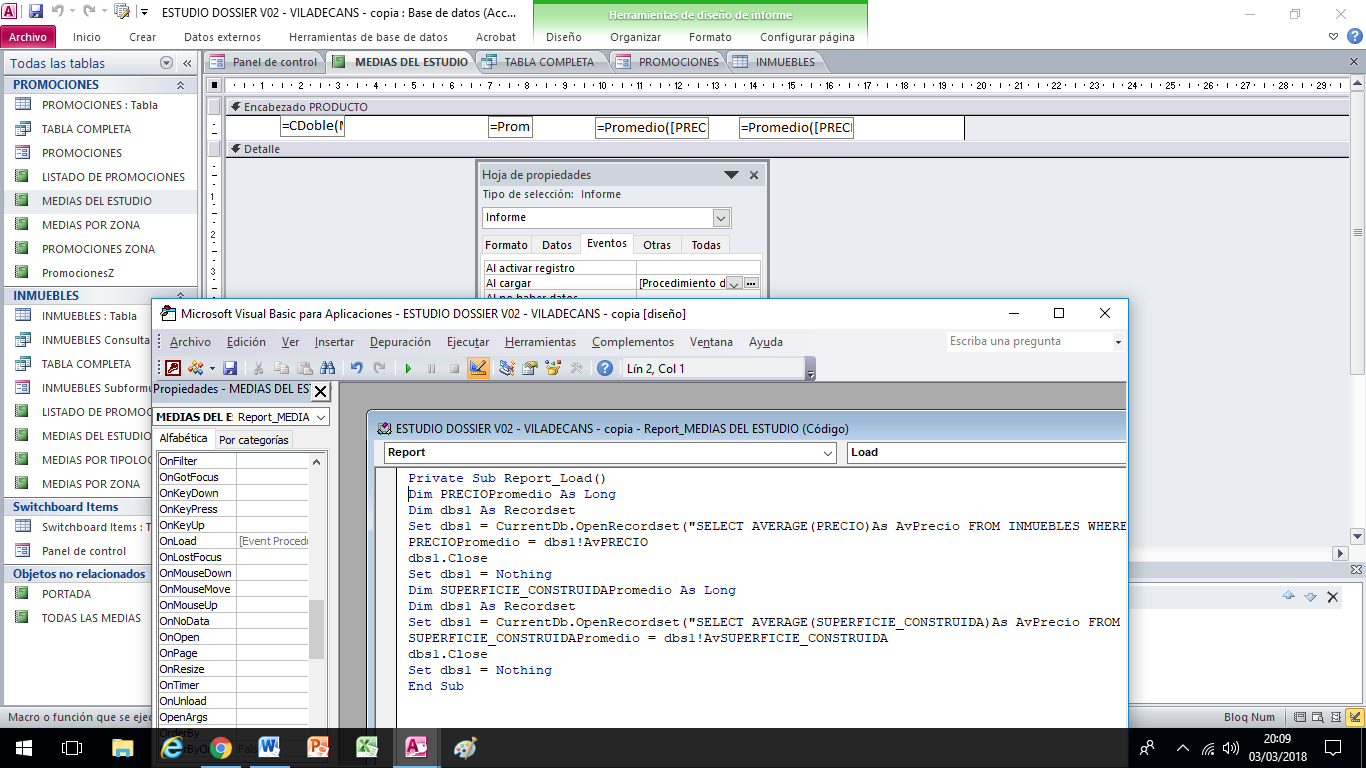The width and height of the screenshot is (1366, 768).
Task: Toggle Design Mode icon in VBA toolbar
Action: click(478, 368)
